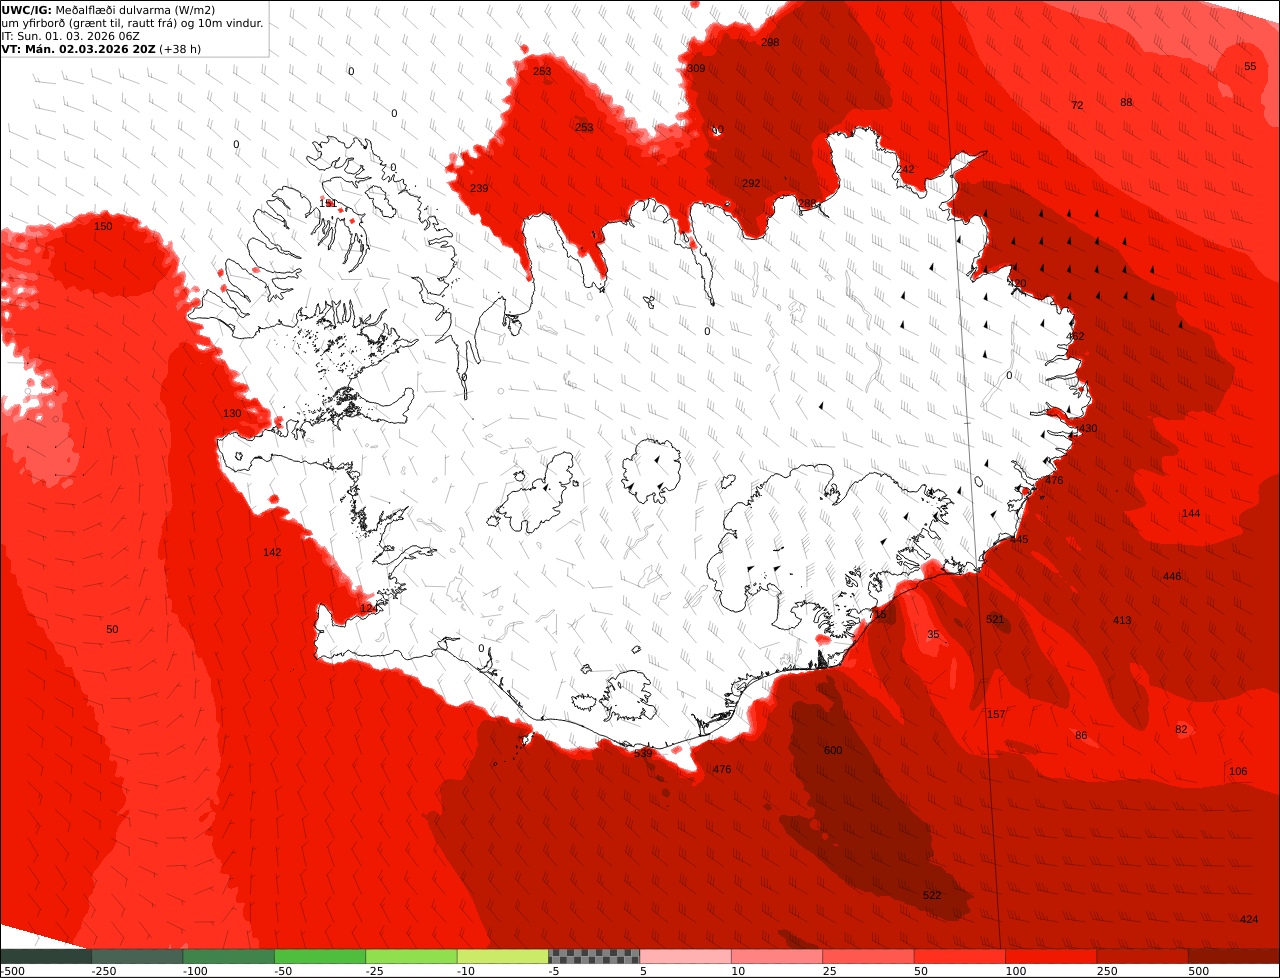Click the darkest green swatch between -500 and -250
1280x978 pixels.
point(46,956)
